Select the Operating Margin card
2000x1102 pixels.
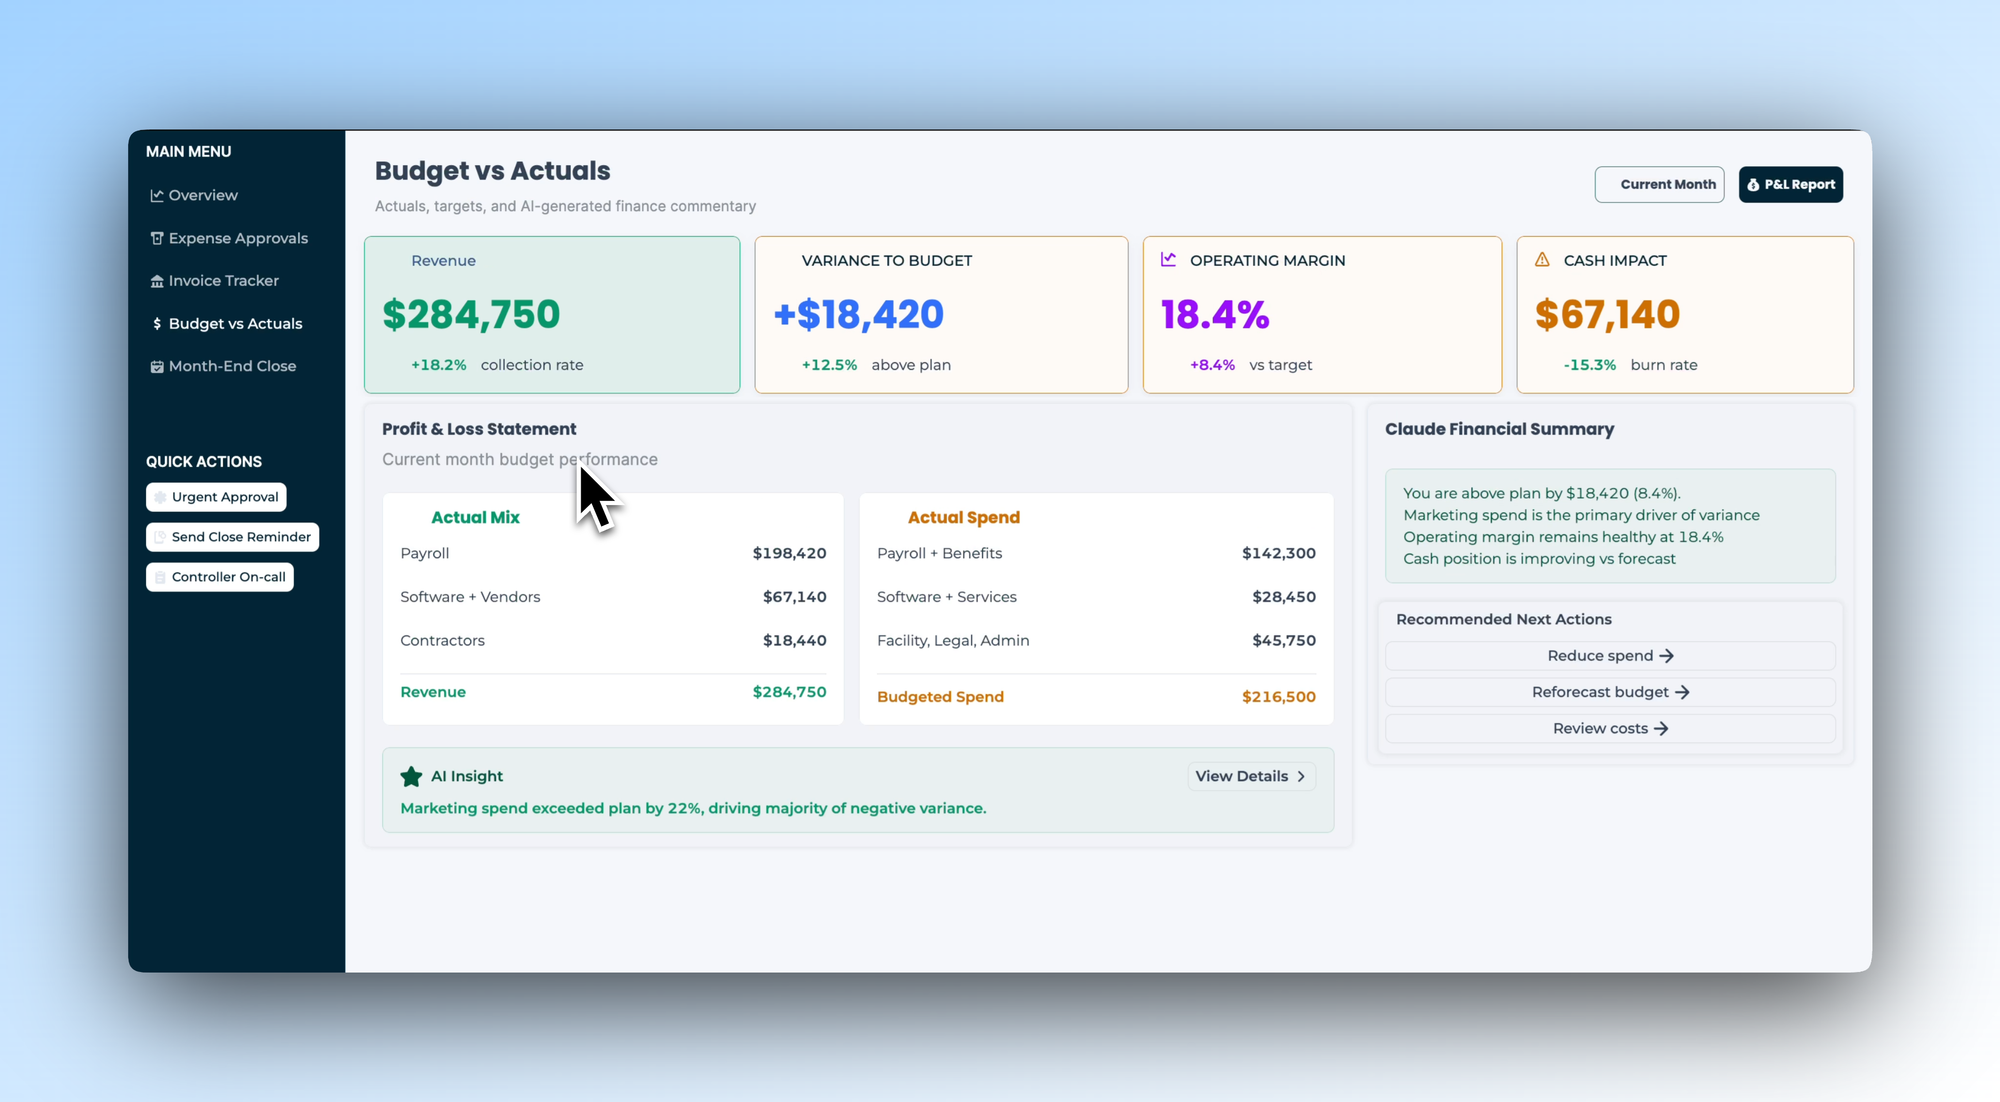tap(1322, 315)
